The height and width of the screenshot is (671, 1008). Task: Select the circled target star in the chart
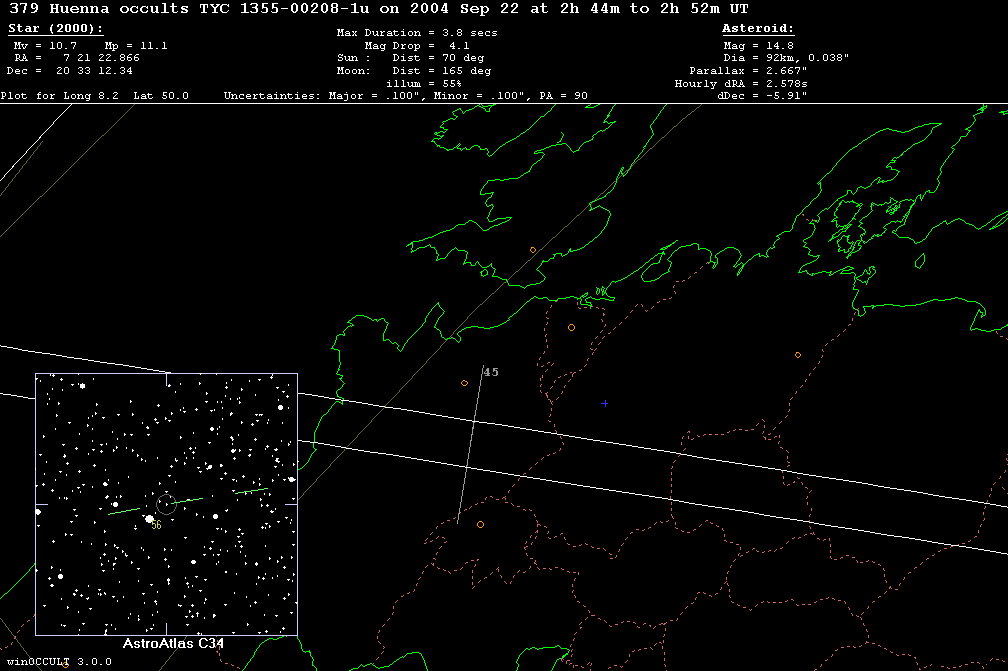click(x=167, y=505)
